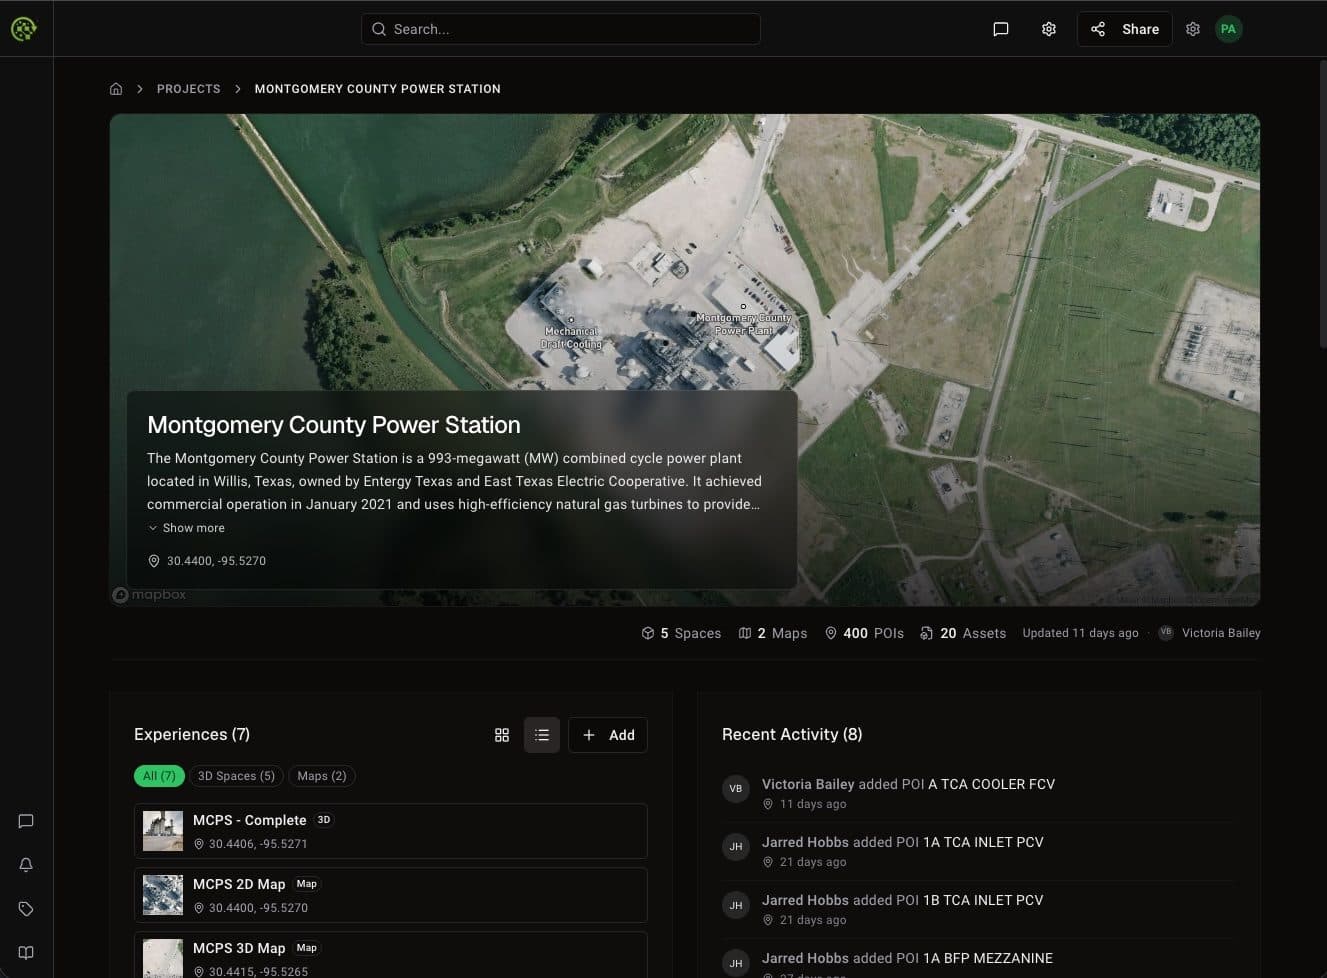
Task: Click Map badge on MCPS 3D Map
Action: pyautogui.click(x=307, y=948)
